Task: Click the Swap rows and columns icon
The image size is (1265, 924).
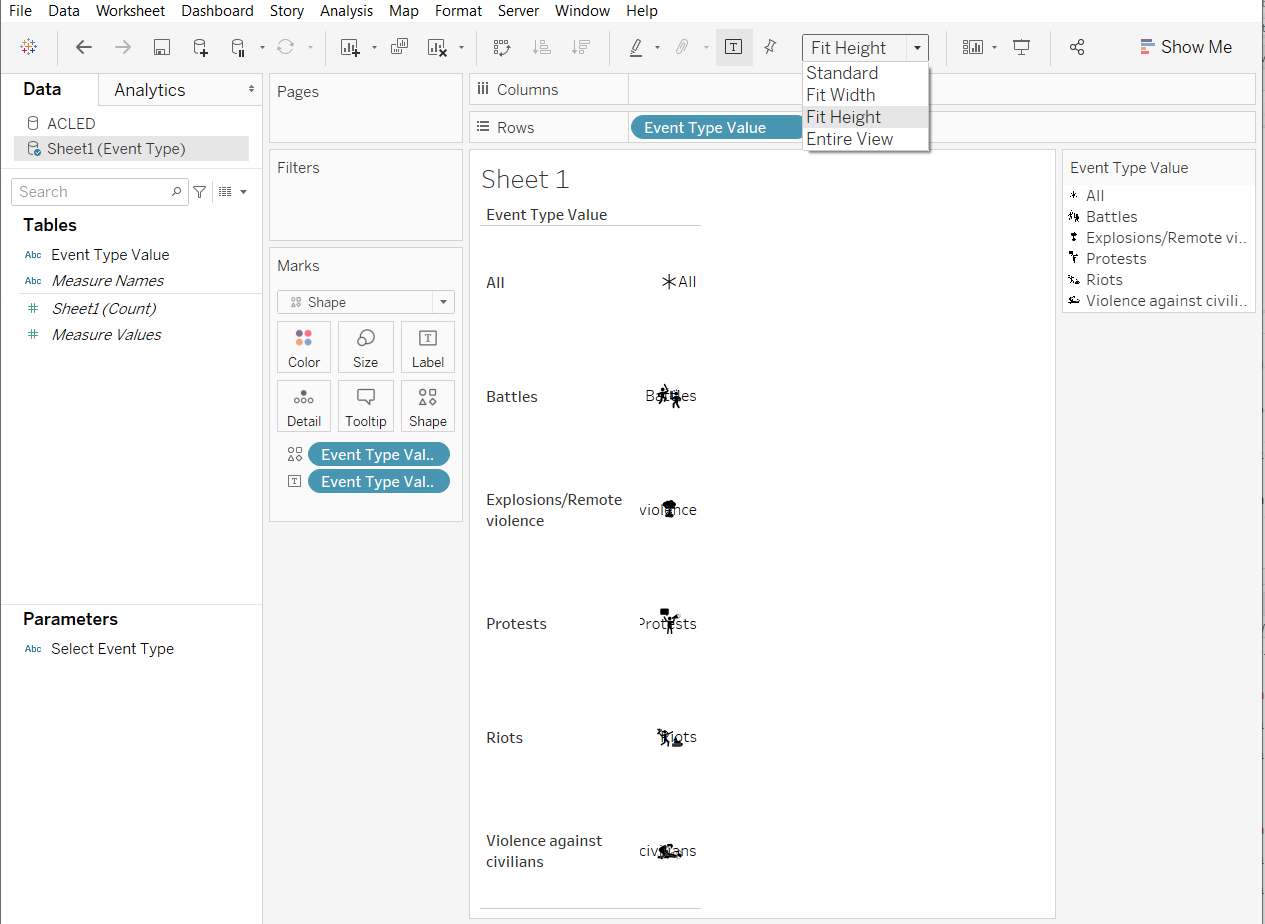Action: coord(502,47)
